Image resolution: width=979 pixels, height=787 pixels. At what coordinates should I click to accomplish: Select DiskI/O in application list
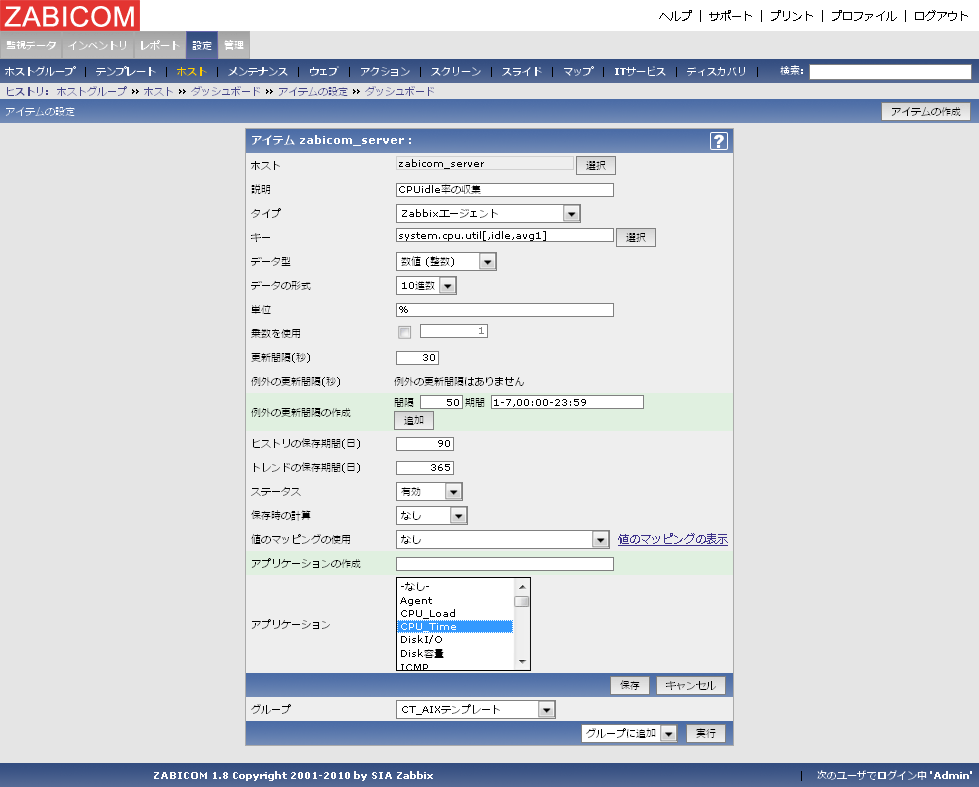tap(455, 640)
